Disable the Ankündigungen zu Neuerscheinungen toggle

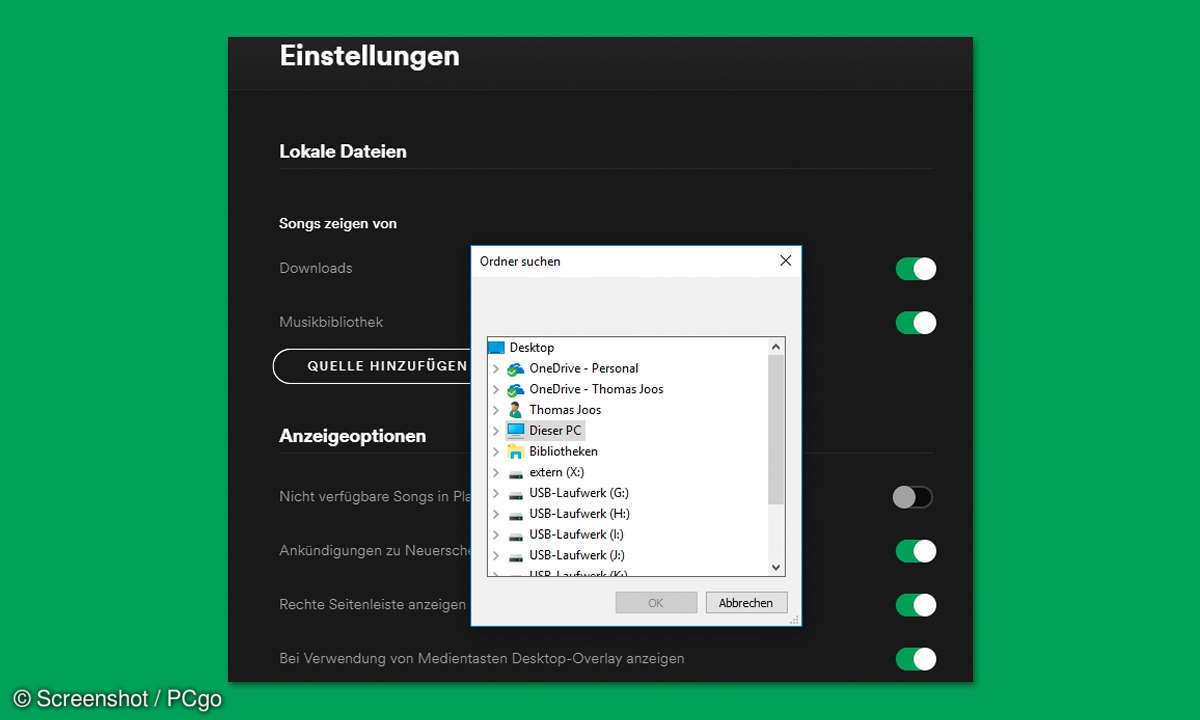tap(915, 551)
